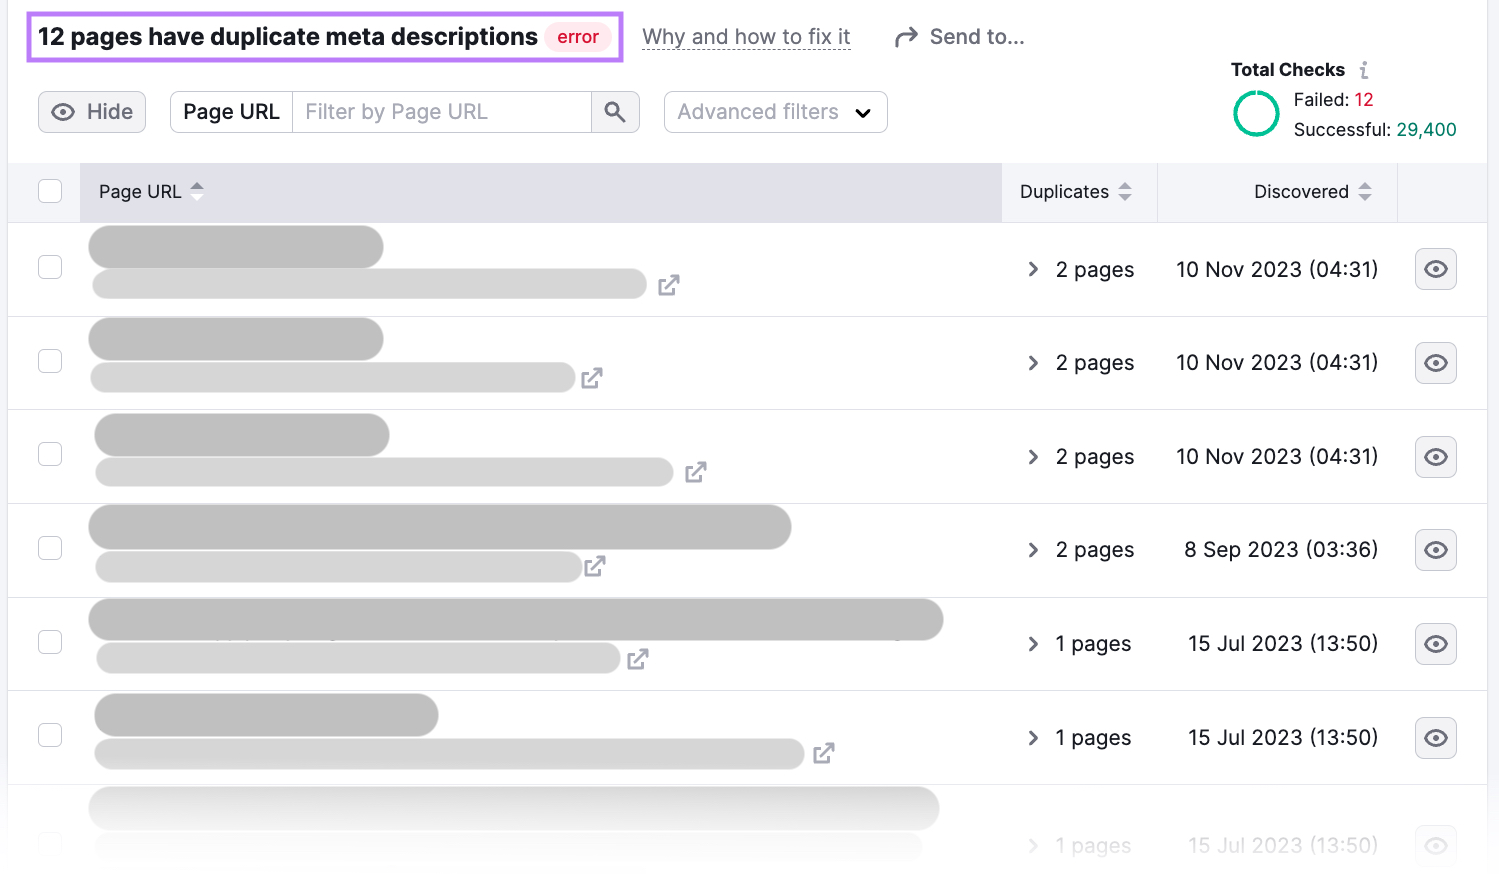
Task: Click the Send to arrow icon
Action: point(906,36)
